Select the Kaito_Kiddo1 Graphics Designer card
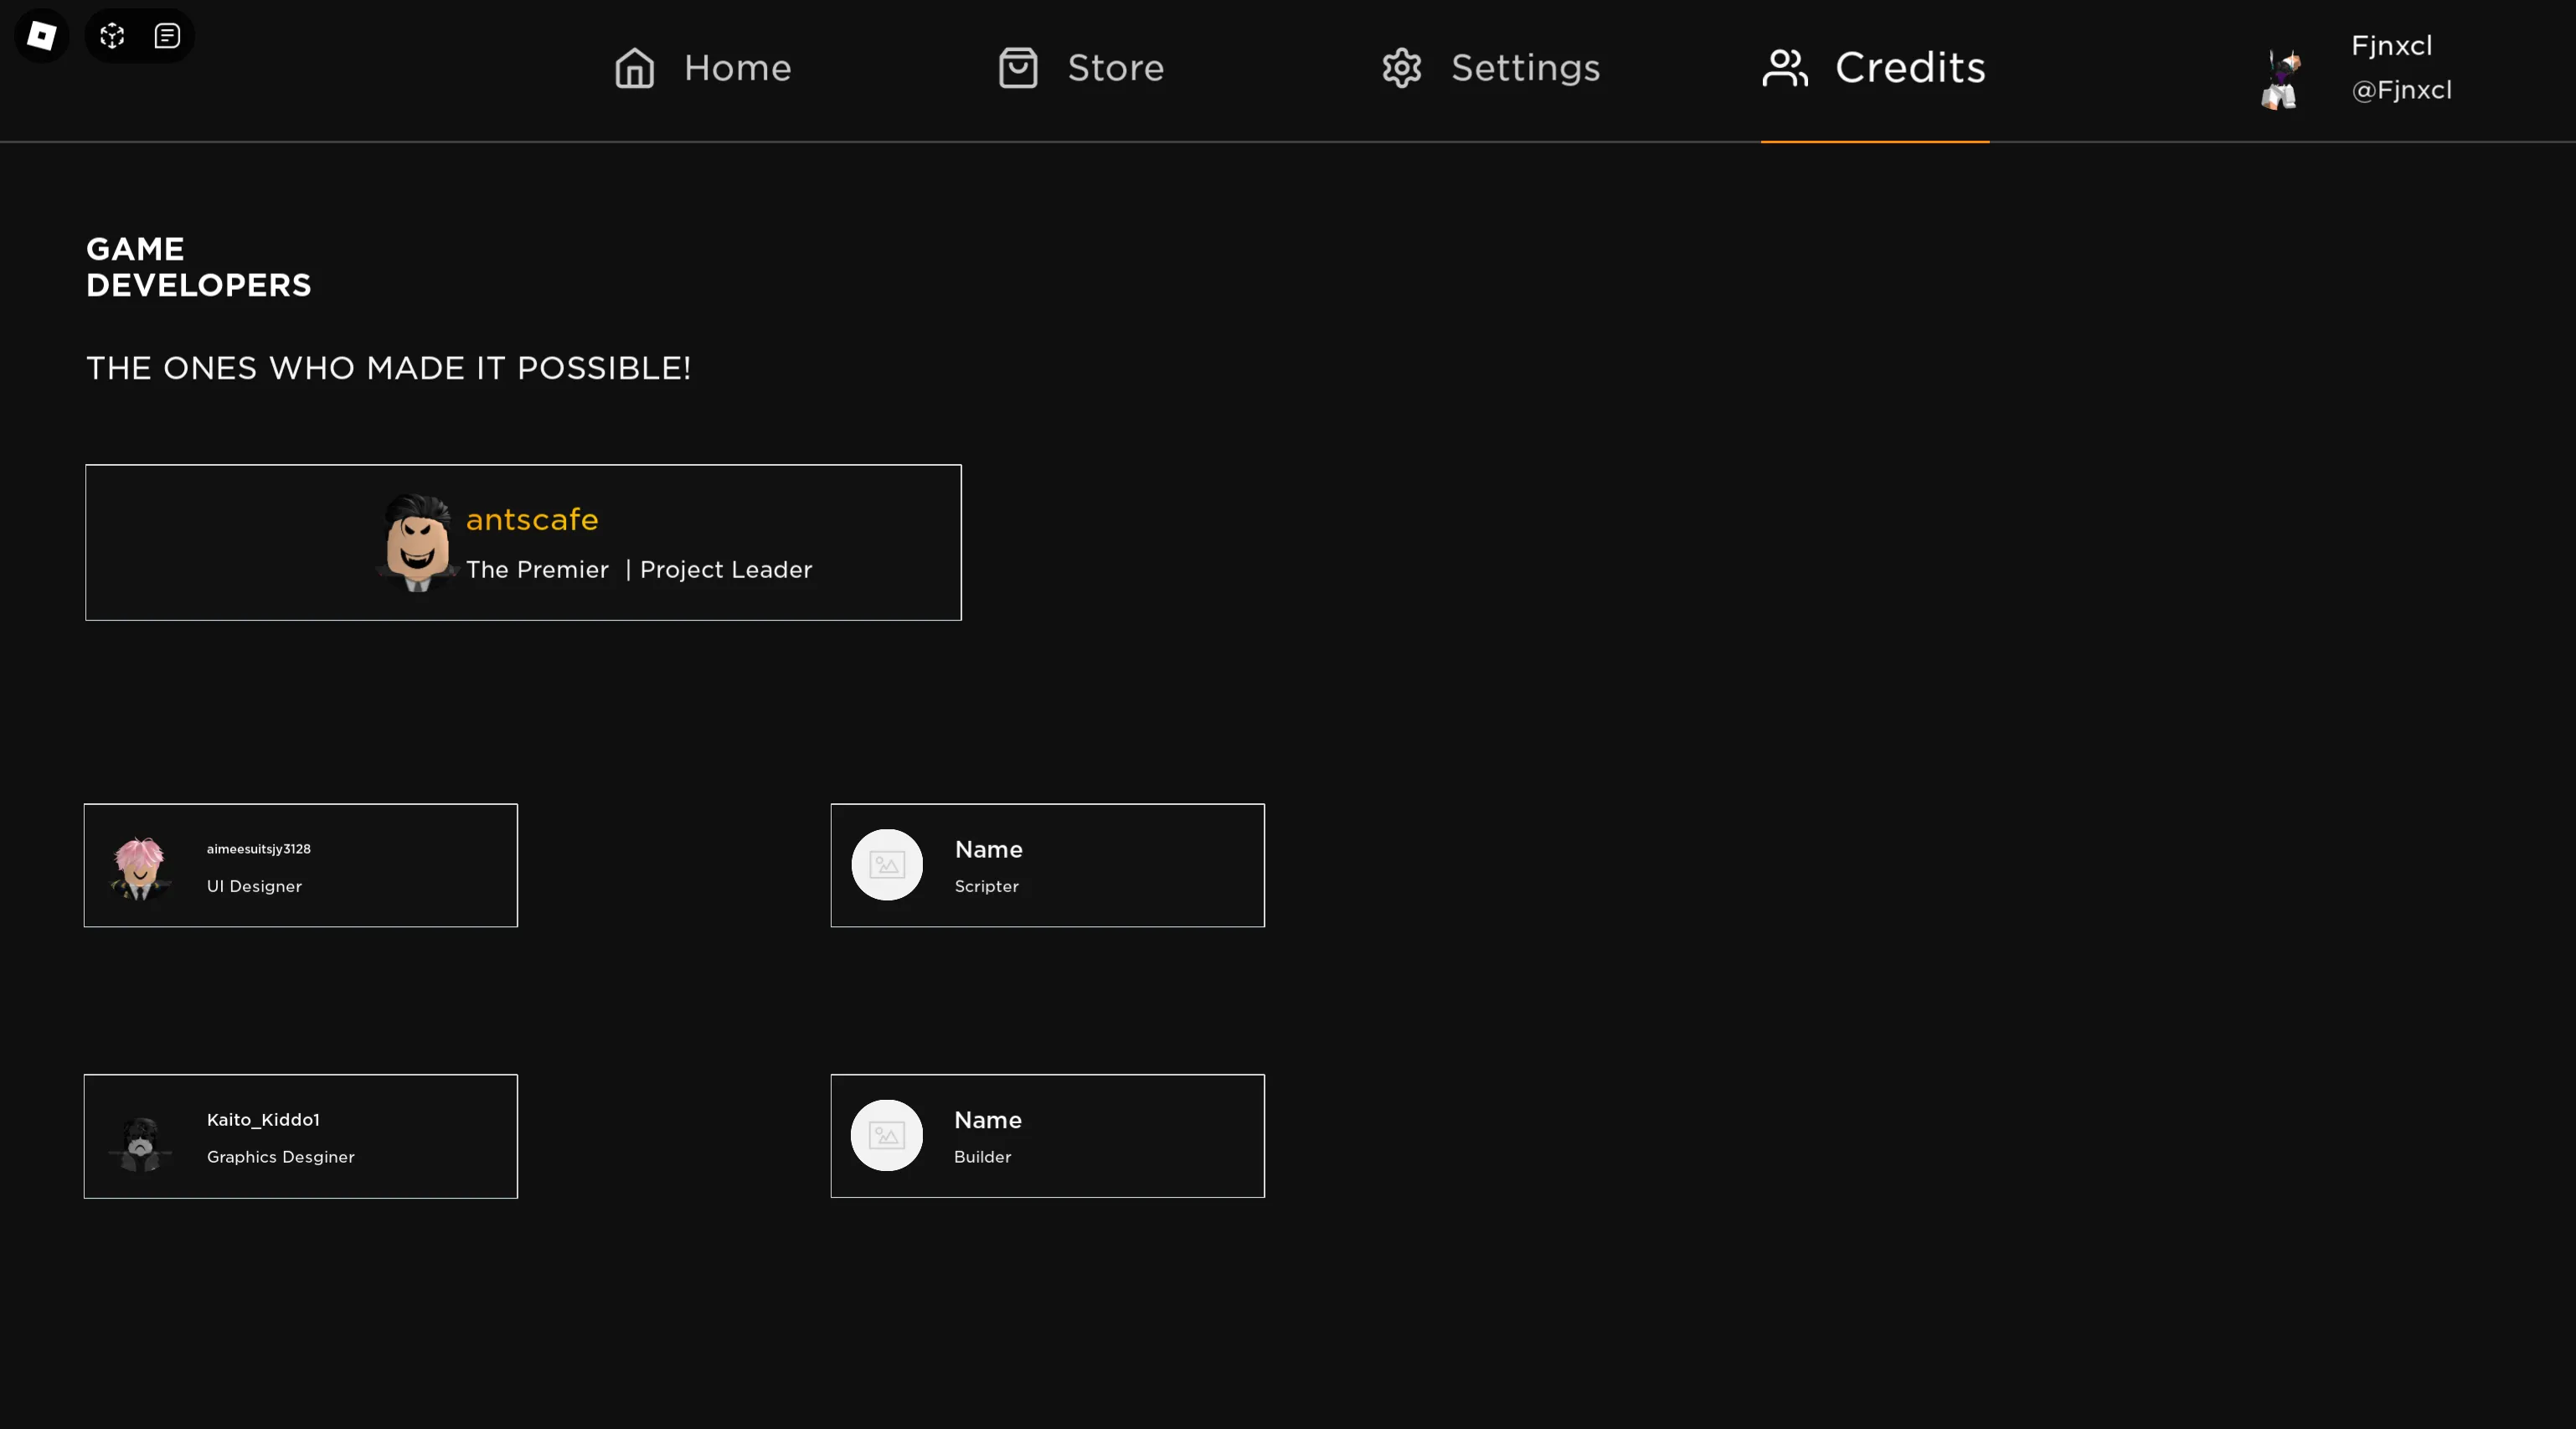This screenshot has width=2576, height=1429. (x=300, y=1136)
